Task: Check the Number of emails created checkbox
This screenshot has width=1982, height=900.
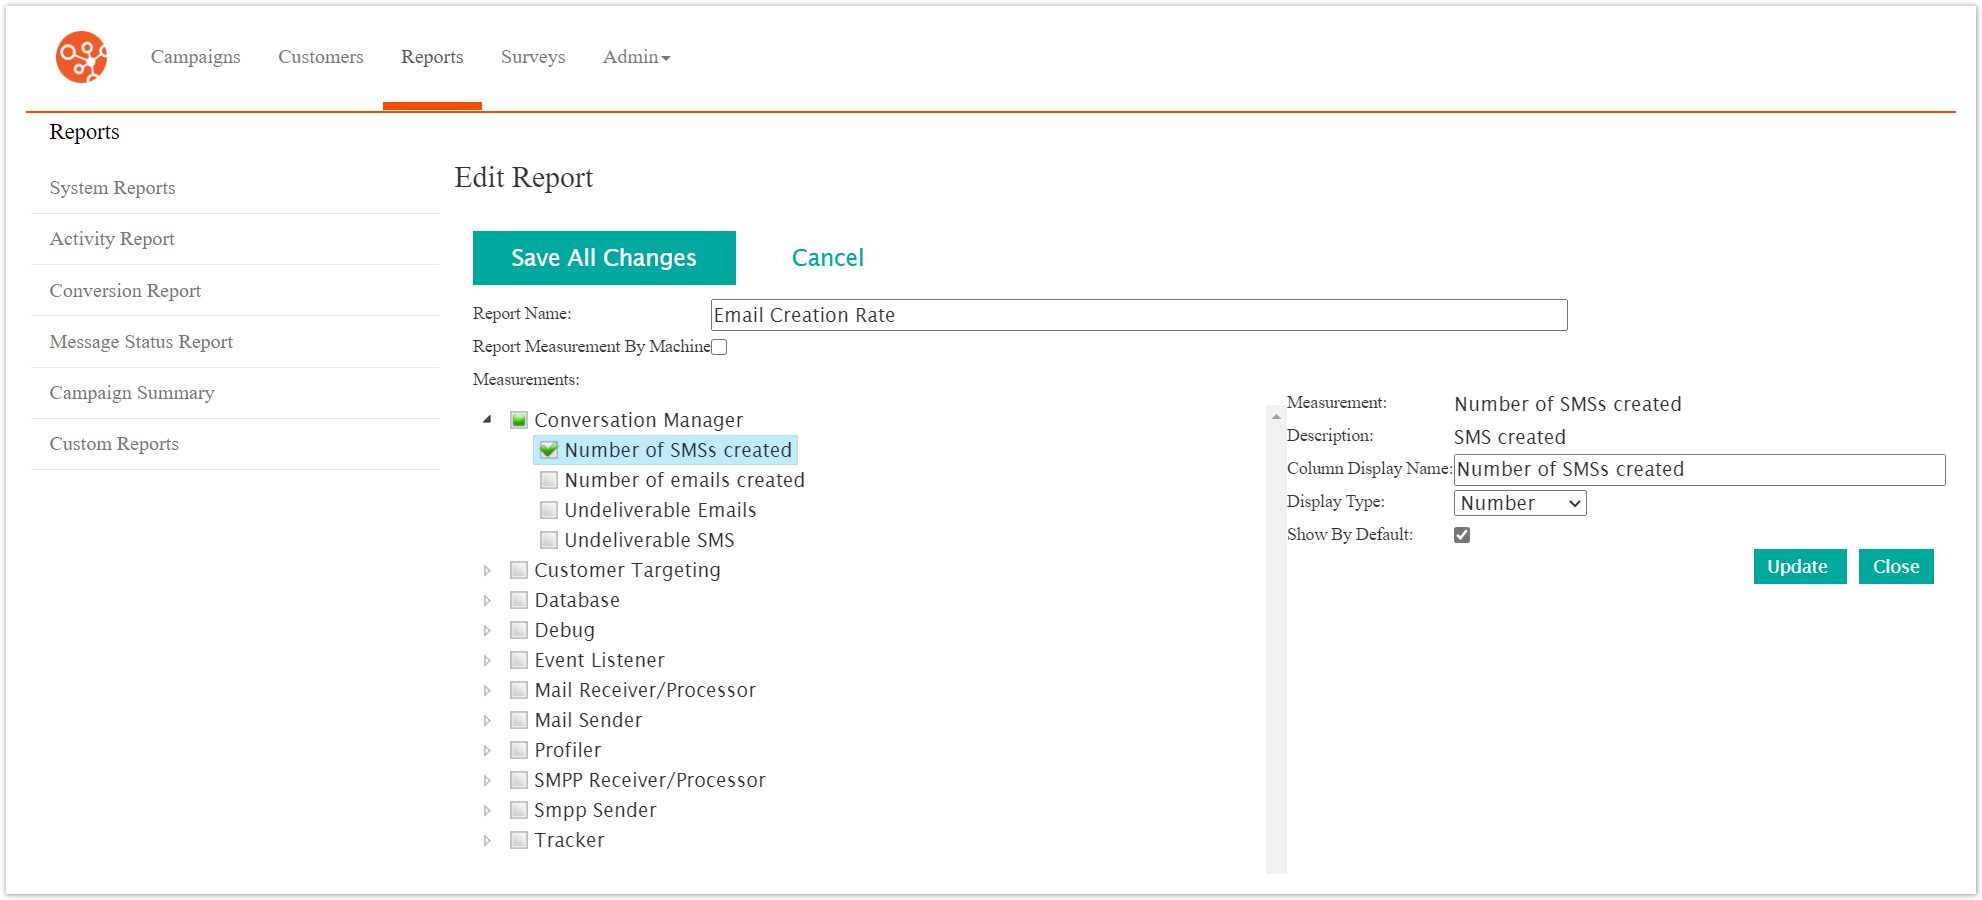Action: click(548, 480)
